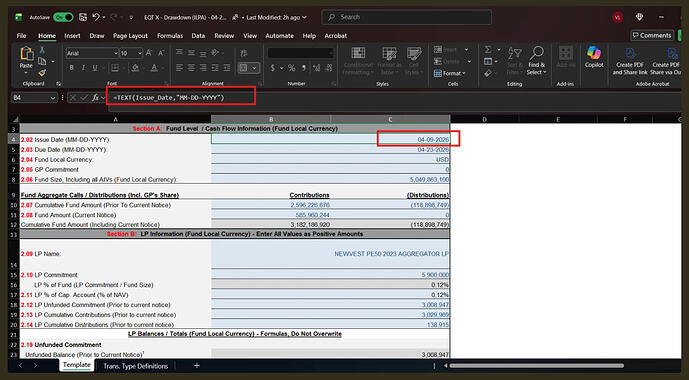Open the Acrobat ribbon tab
689x380 pixels.
[336, 36]
